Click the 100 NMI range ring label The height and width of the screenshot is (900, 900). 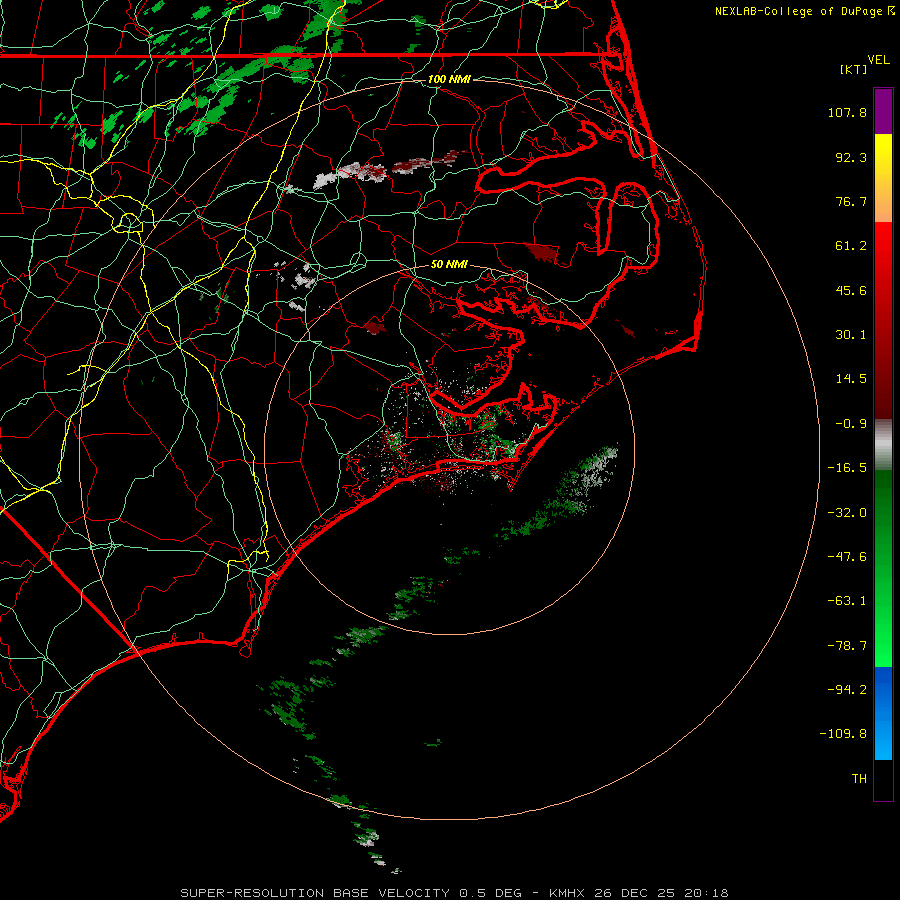click(449, 79)
